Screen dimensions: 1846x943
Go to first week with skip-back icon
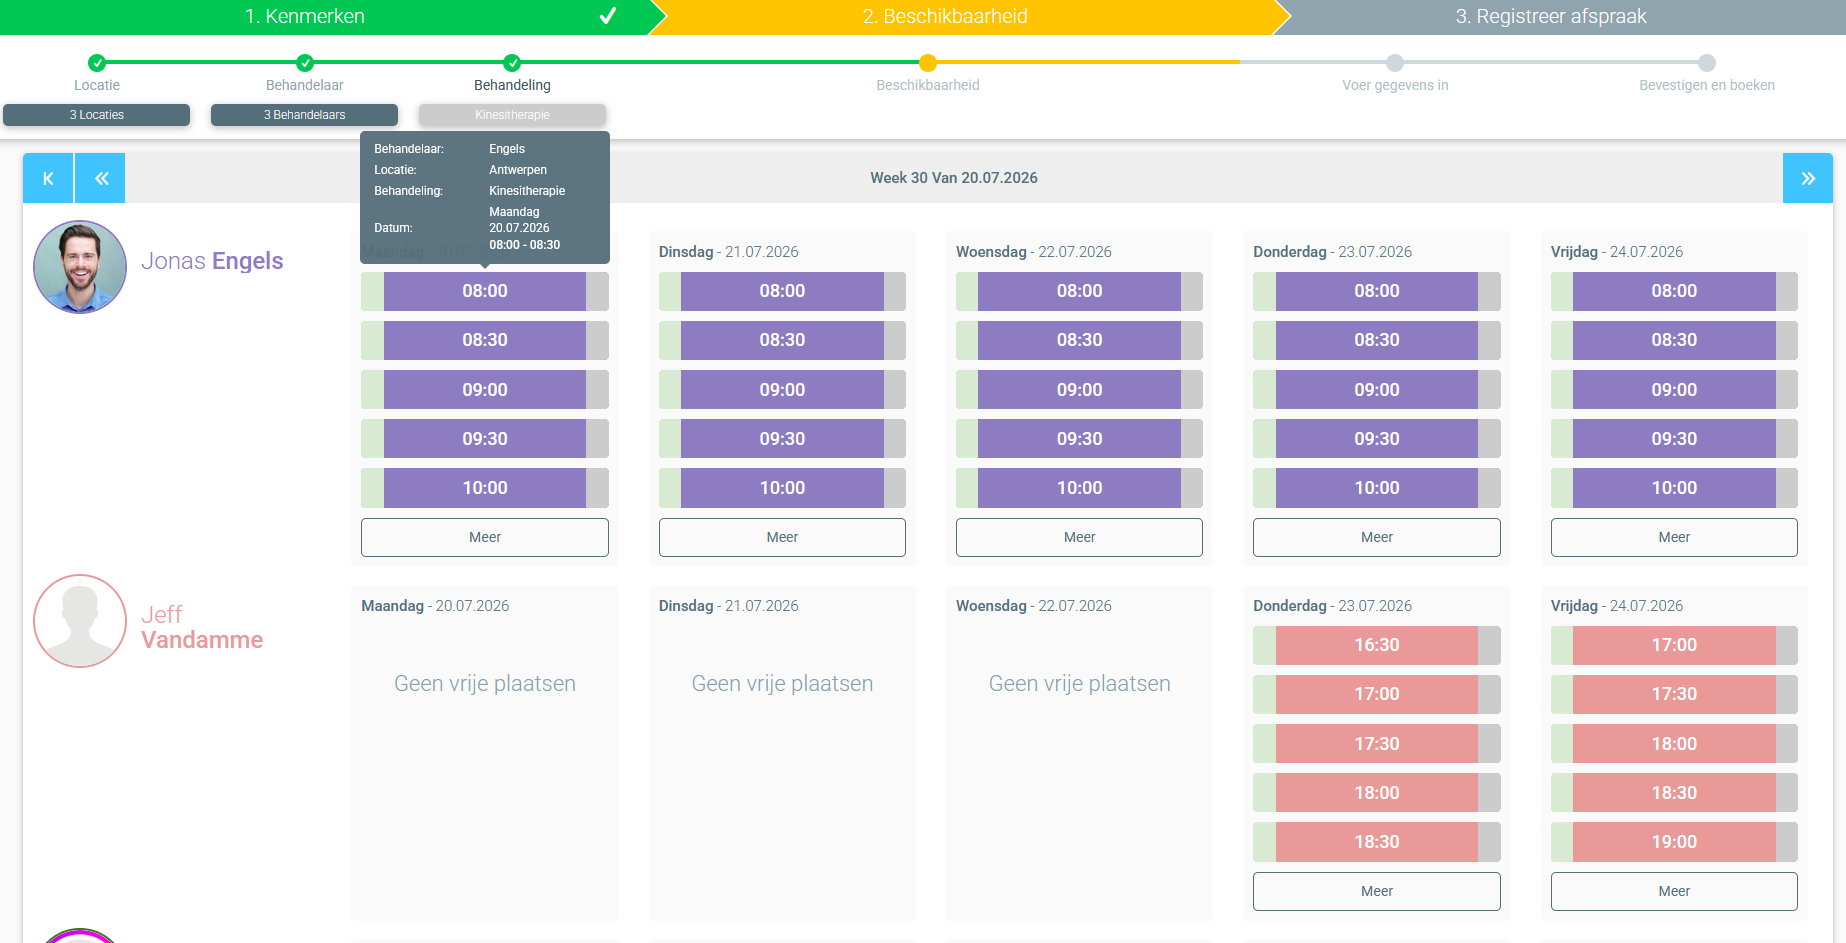point(48,178)
